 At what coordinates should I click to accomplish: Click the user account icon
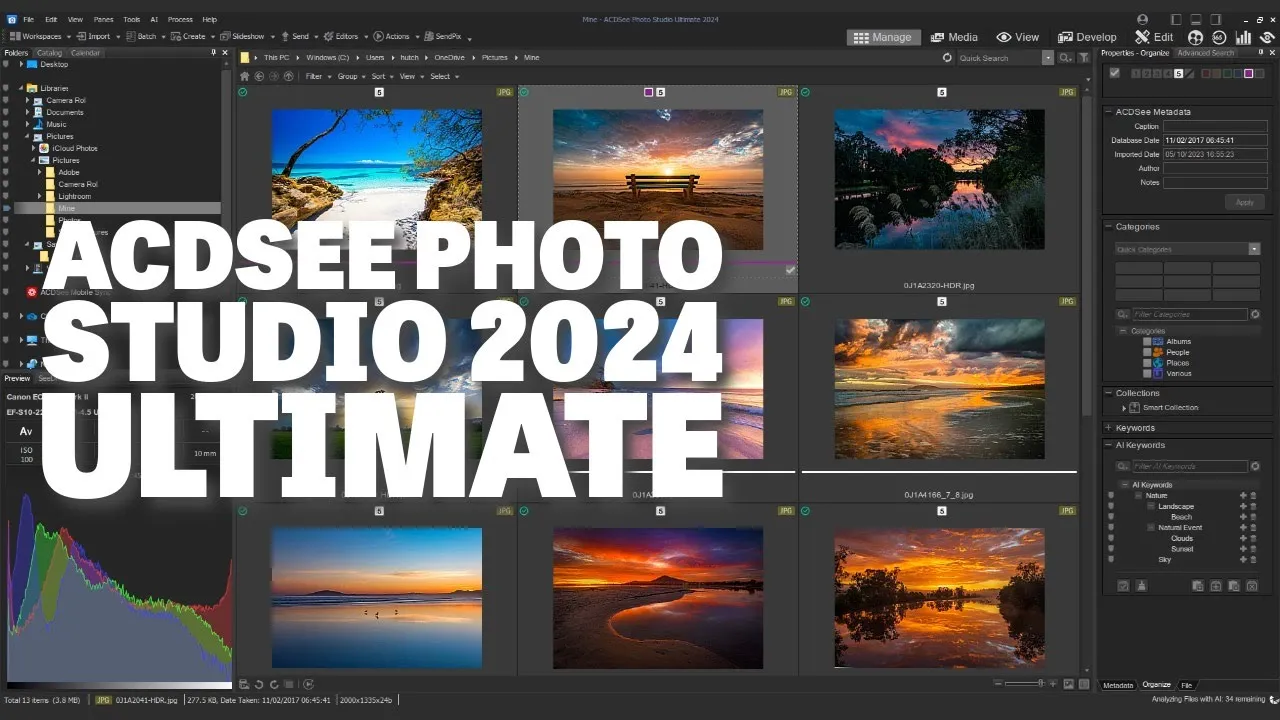point(1143,19)
